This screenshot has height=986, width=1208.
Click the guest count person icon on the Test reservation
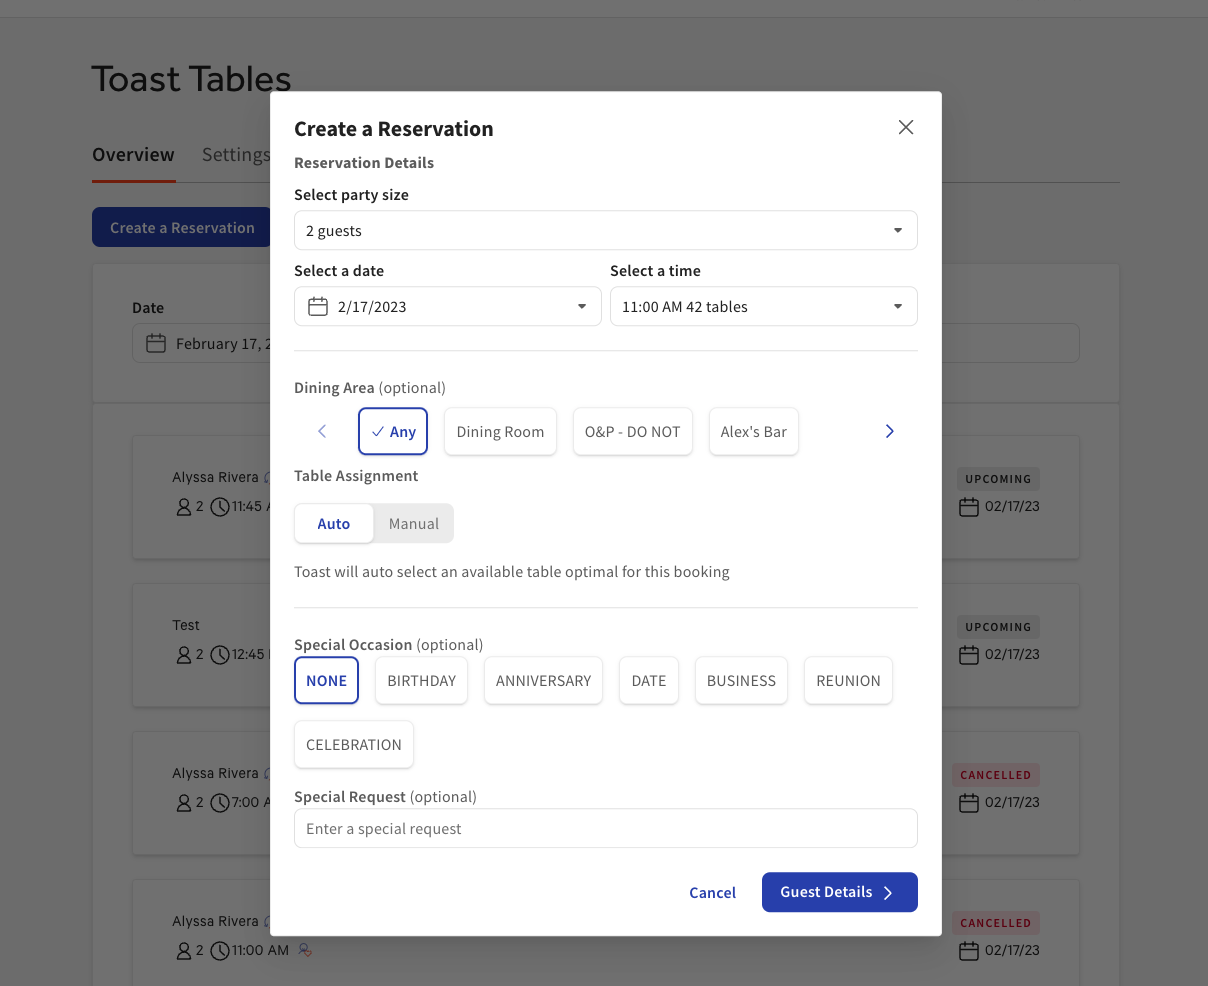184,655
